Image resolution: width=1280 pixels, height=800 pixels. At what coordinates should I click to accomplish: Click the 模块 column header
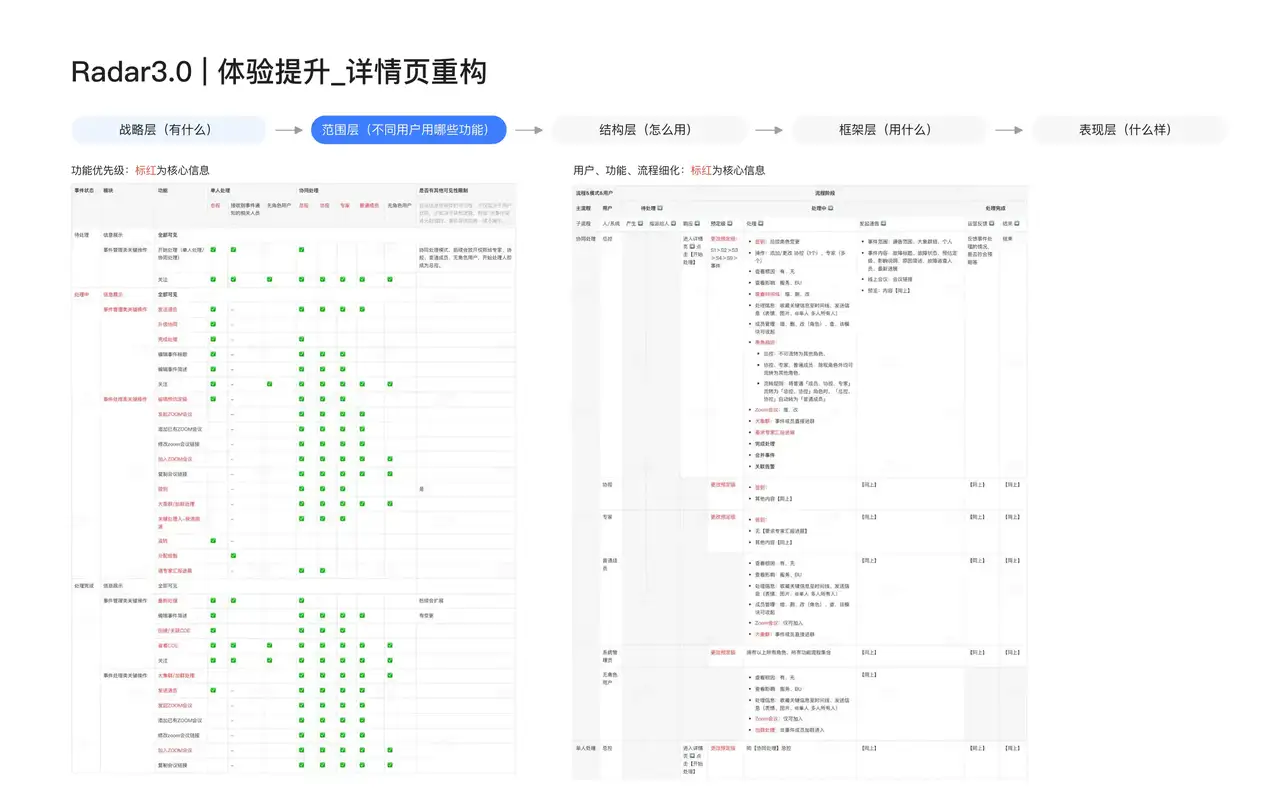pos(108,190)
